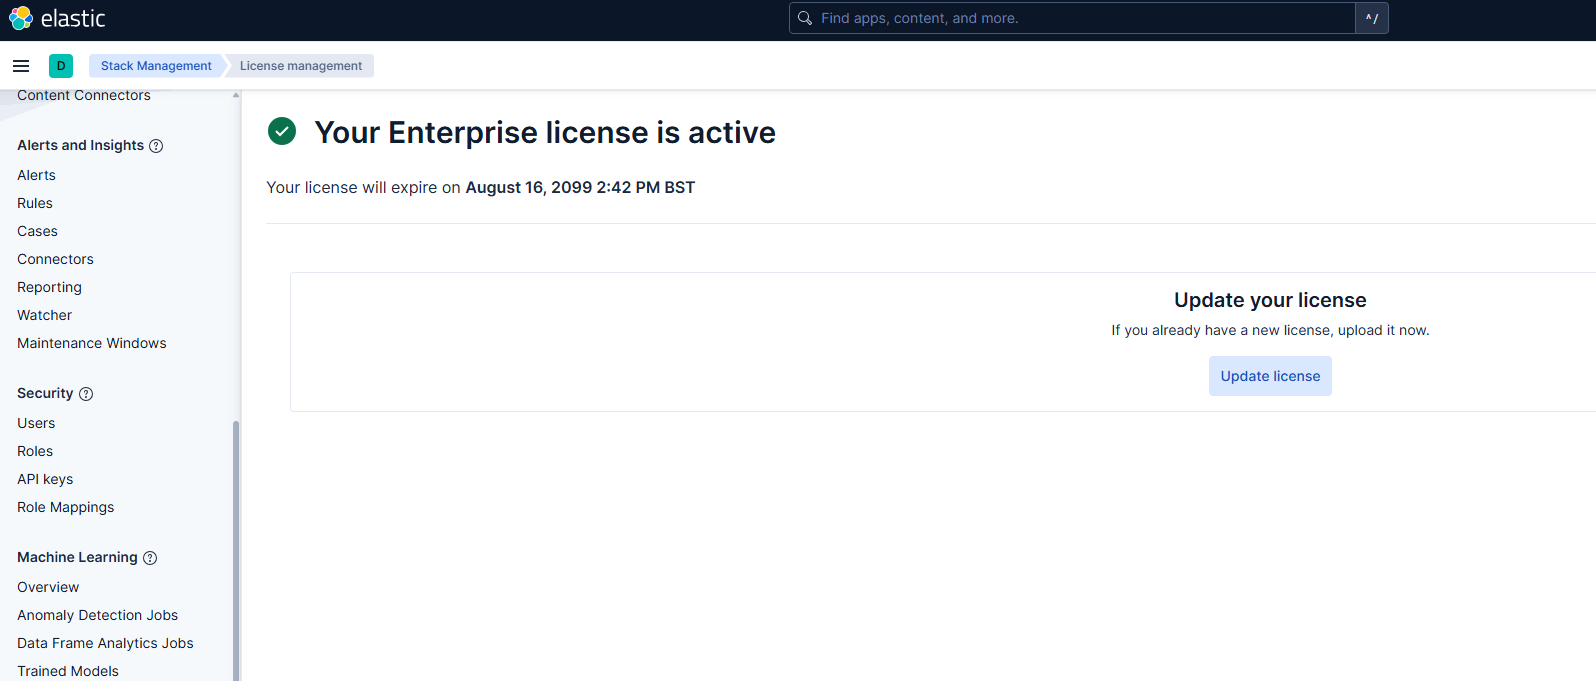Go to Roles
1596x681 pixels.
point(35,451)
